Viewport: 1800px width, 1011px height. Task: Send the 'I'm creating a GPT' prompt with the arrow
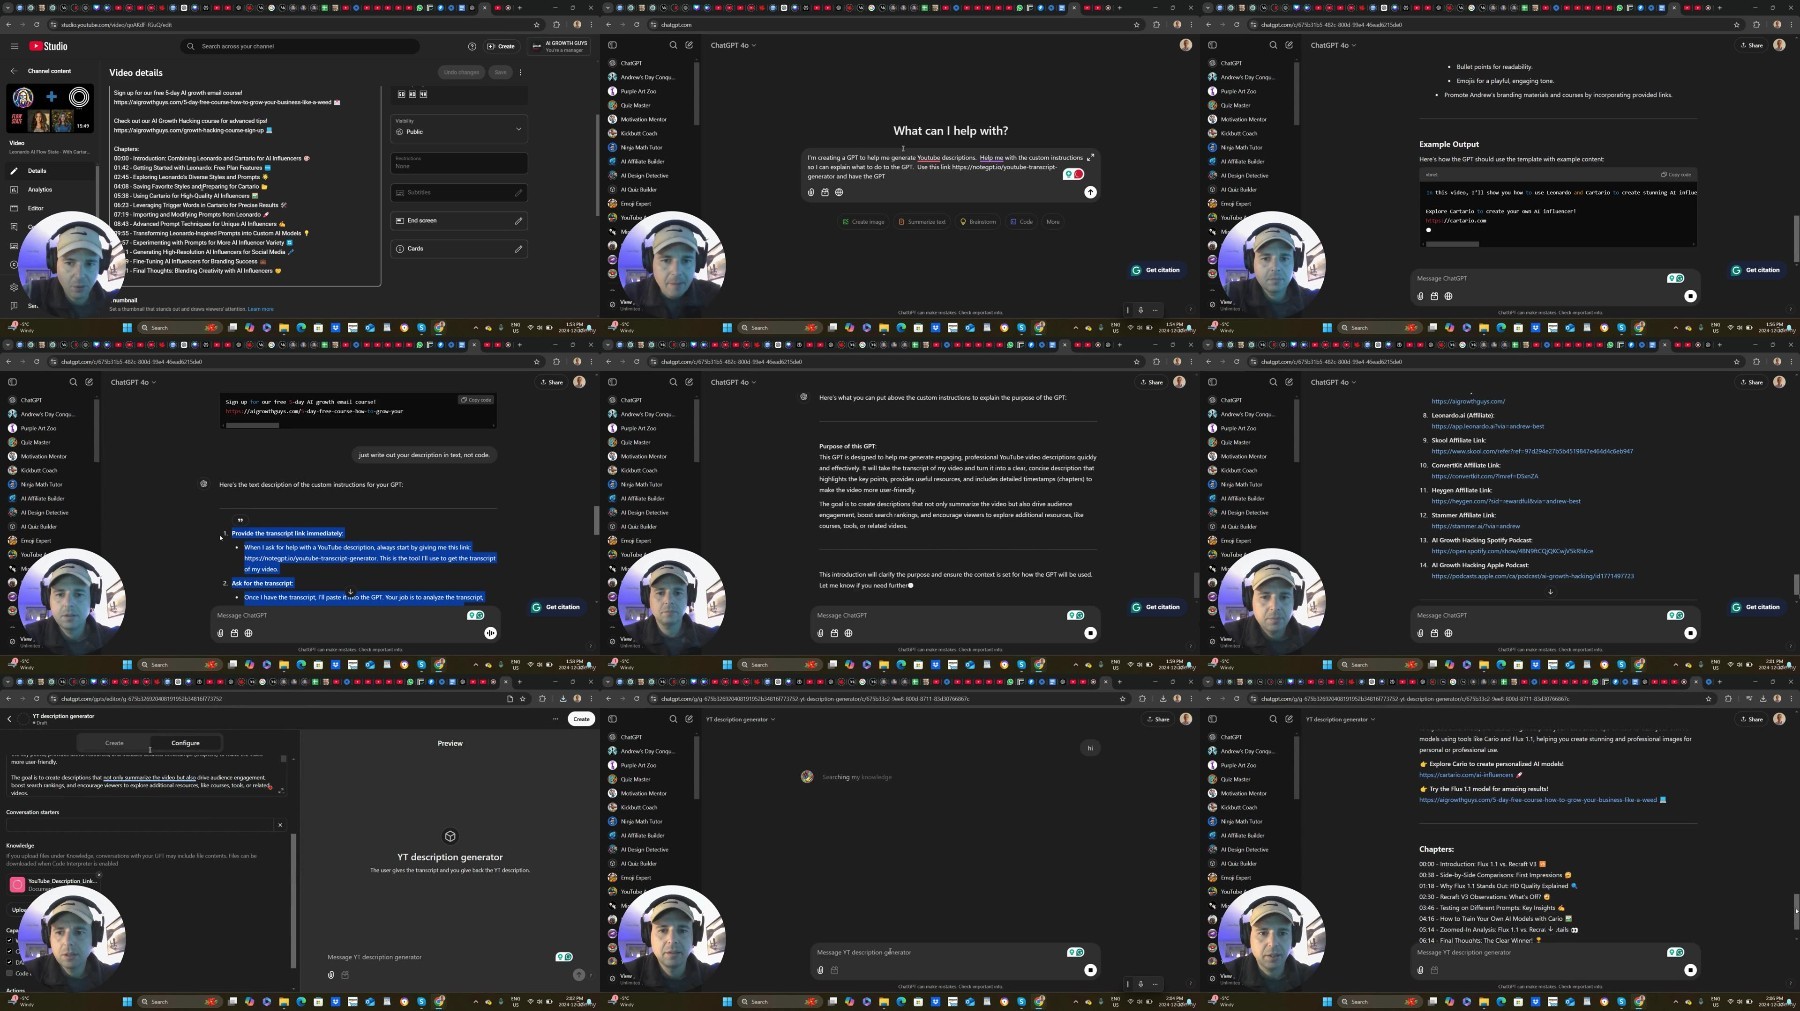[1090, 192]
